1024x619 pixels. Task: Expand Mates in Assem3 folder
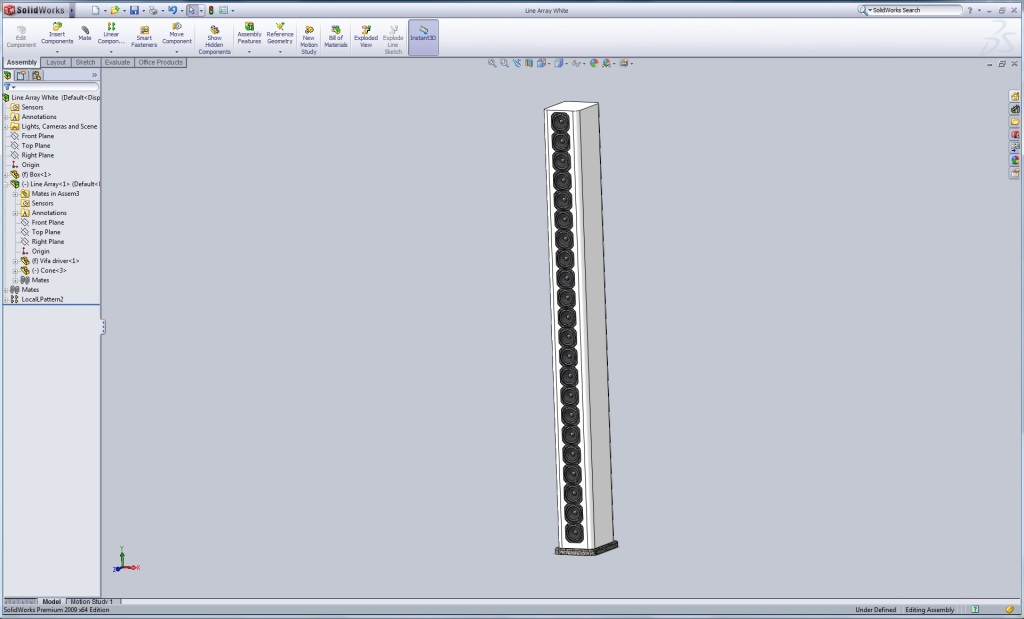coord(16,194)
